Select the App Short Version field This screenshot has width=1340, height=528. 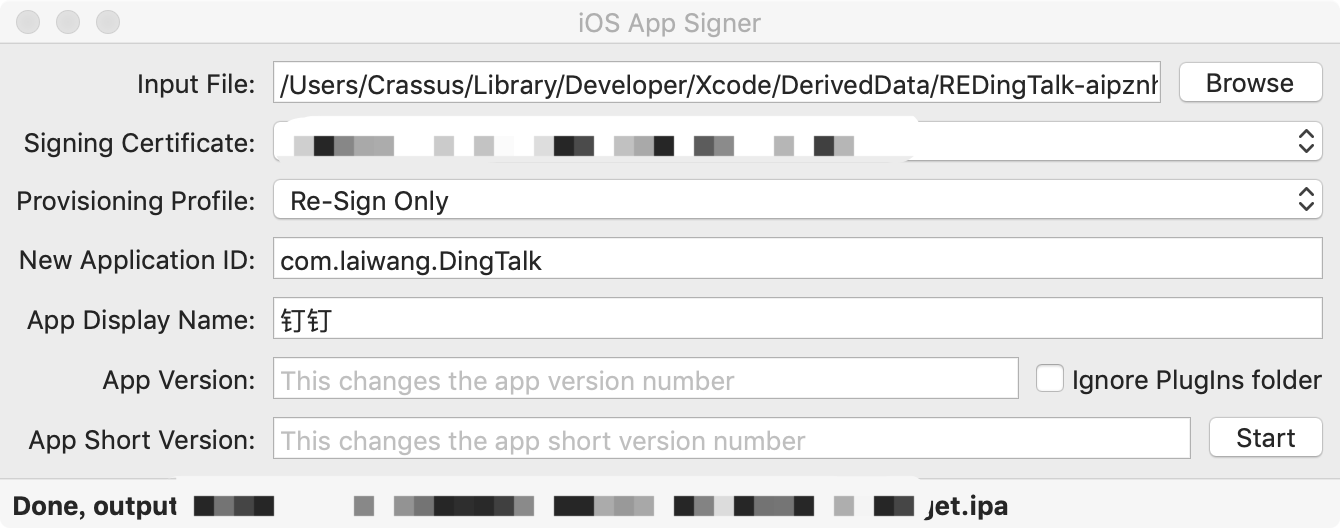pos(731,440)
